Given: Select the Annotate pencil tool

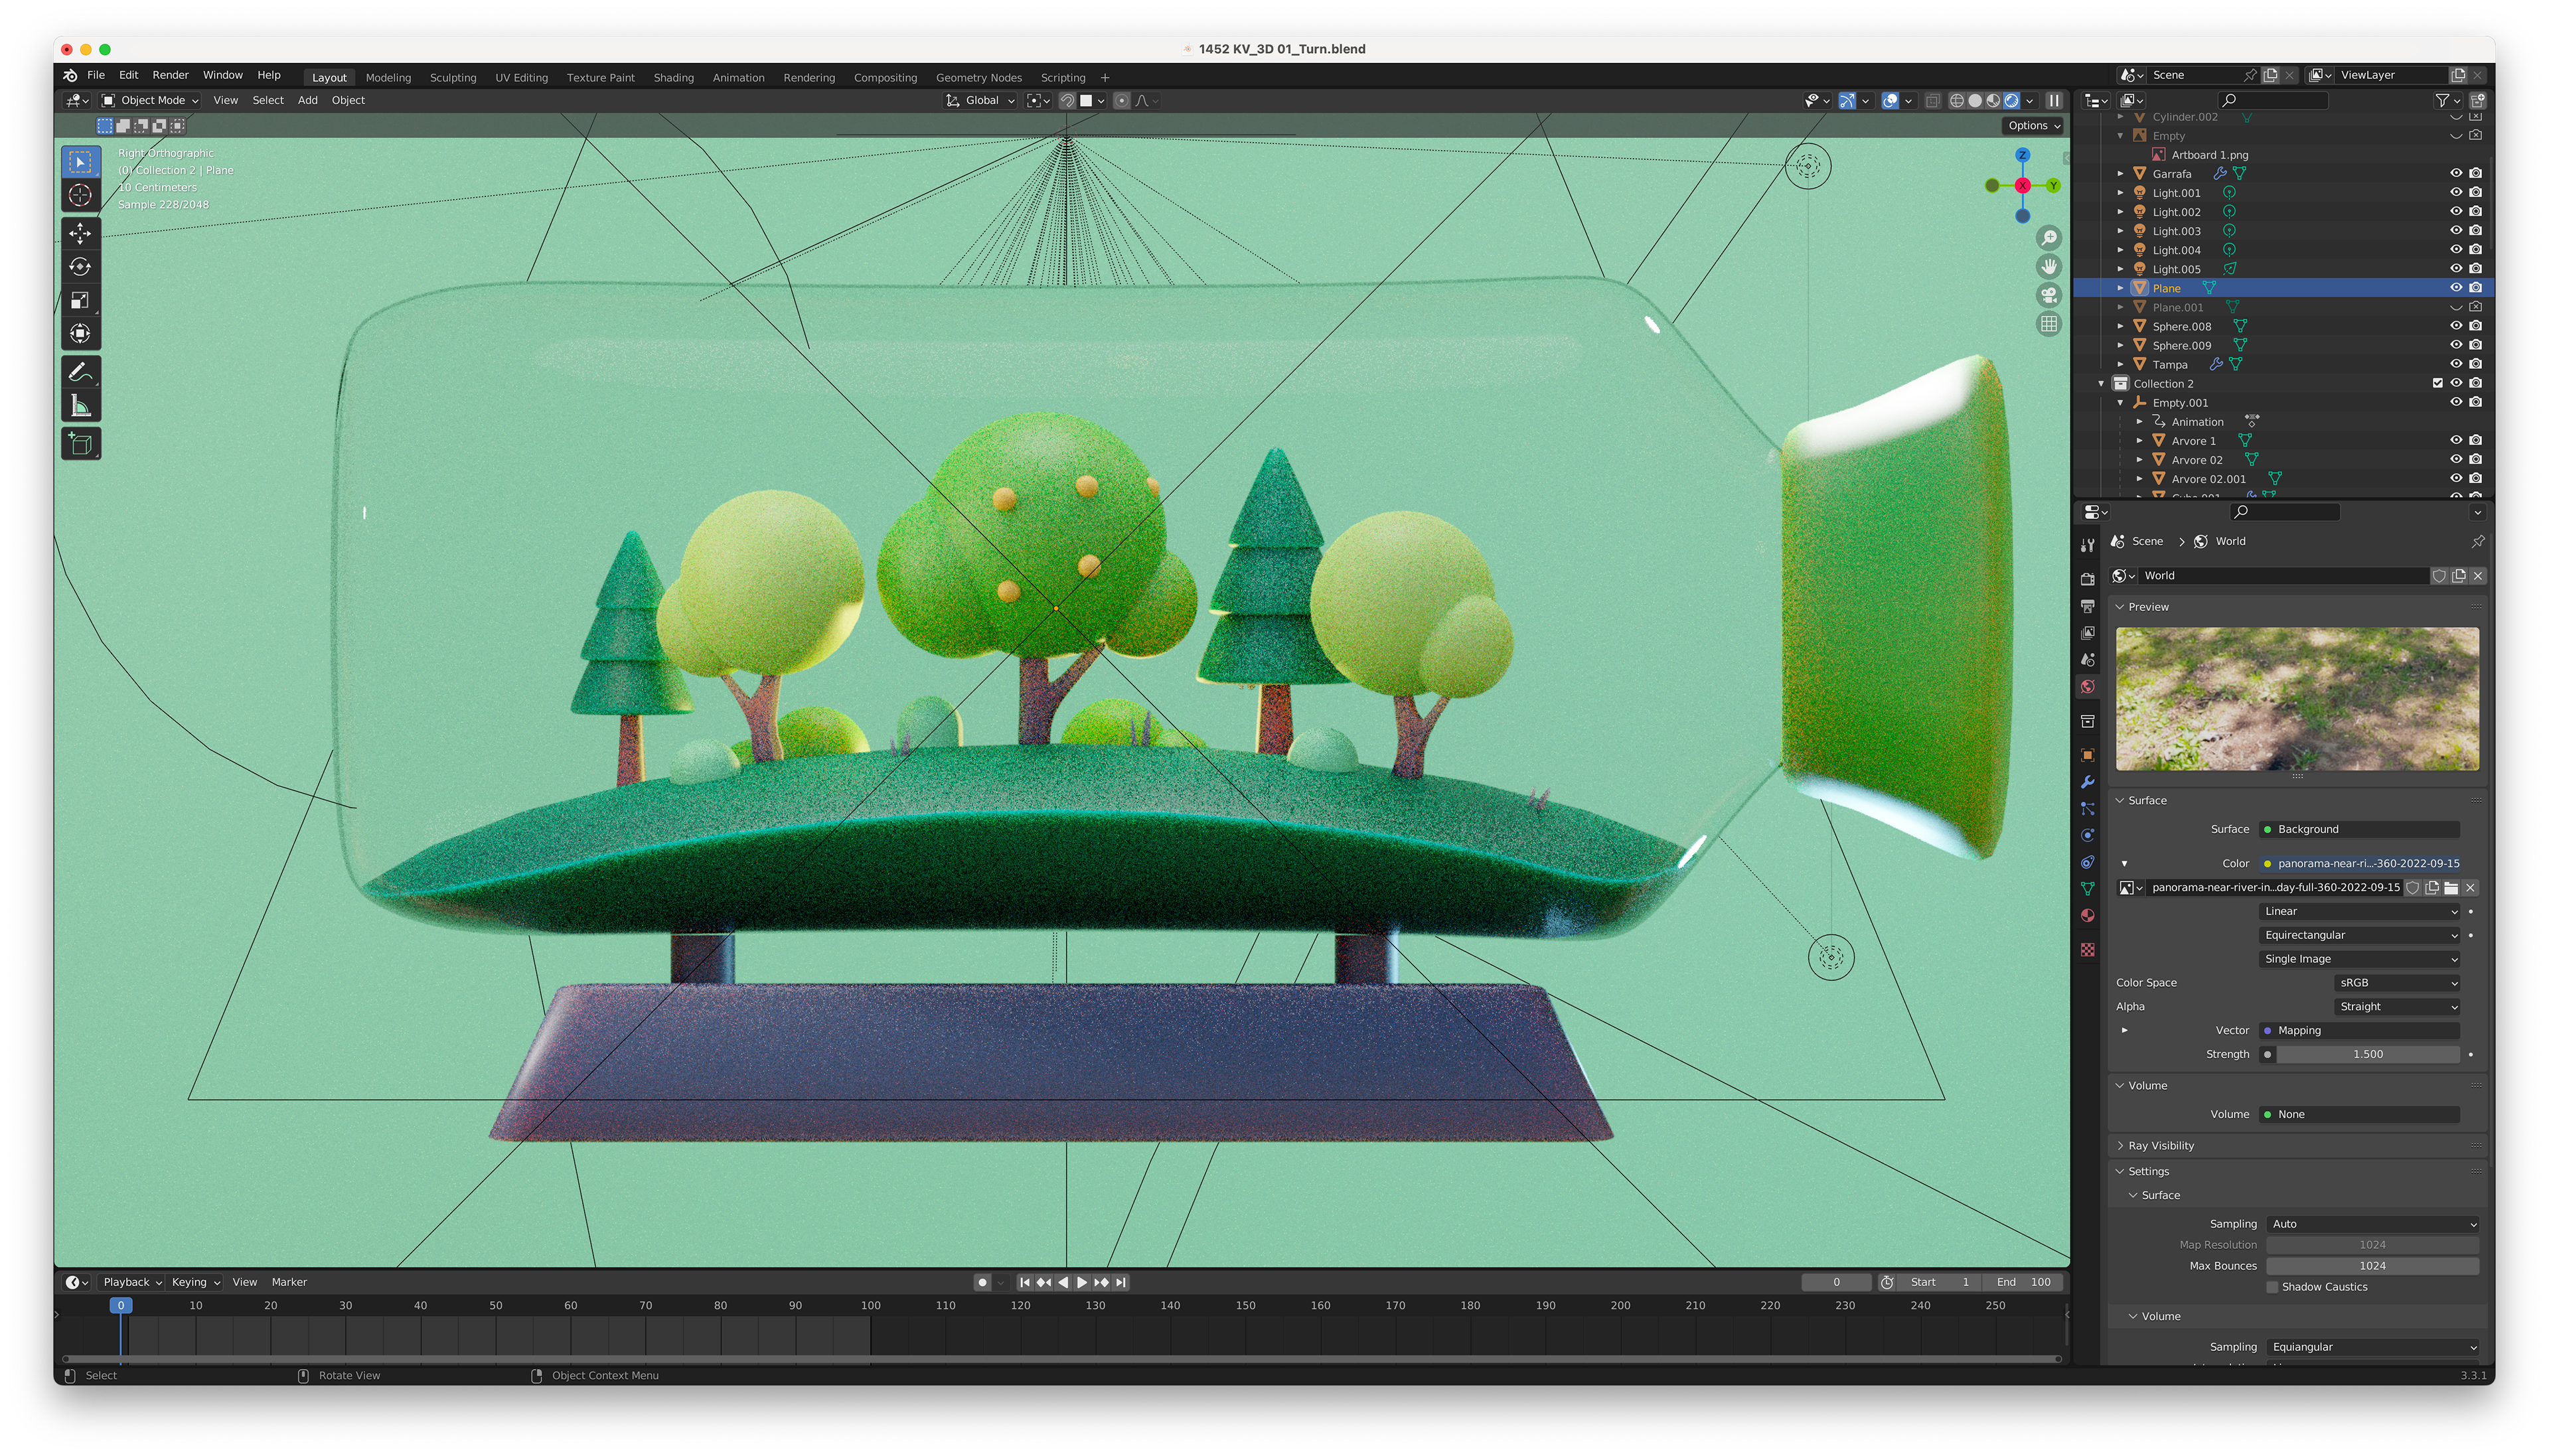Looking at the screenshot, I should pyautogui.click(x=80, y=372).
